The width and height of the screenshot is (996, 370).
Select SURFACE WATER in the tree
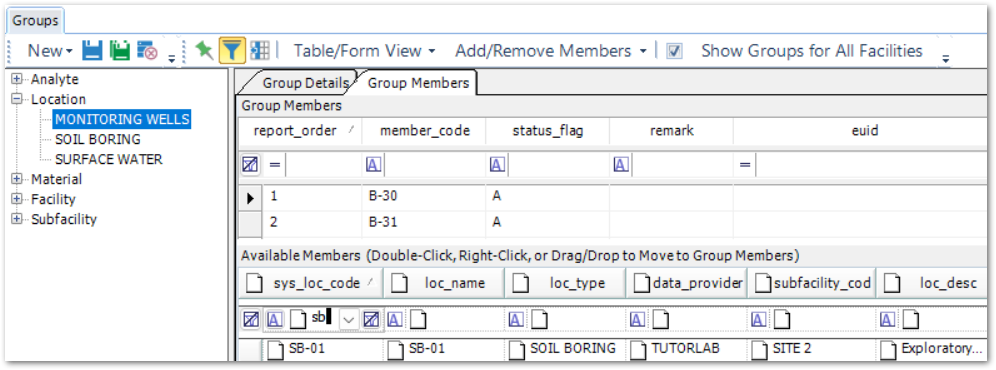pos(109,159)
